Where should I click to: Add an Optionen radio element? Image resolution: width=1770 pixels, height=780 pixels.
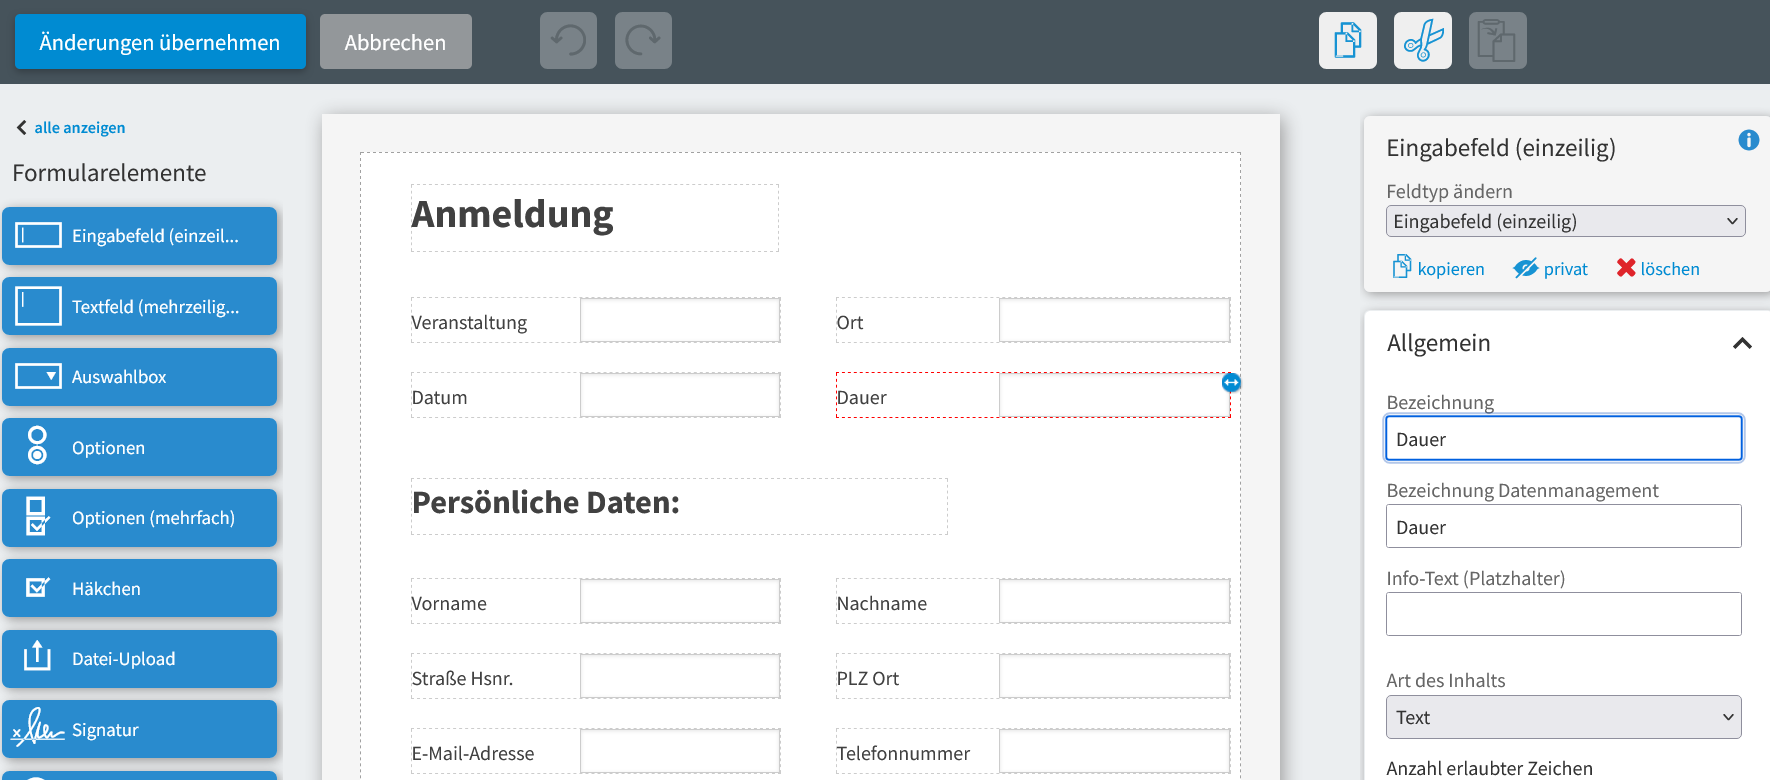[139, 447]
